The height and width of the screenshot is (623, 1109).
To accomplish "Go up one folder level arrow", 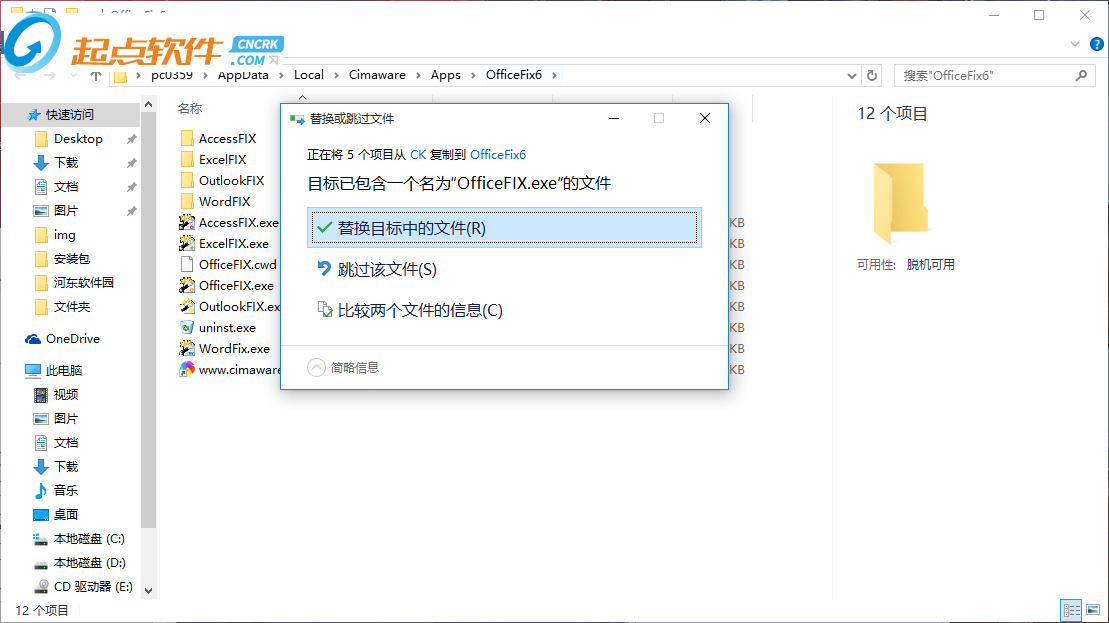I will point(96,75).
